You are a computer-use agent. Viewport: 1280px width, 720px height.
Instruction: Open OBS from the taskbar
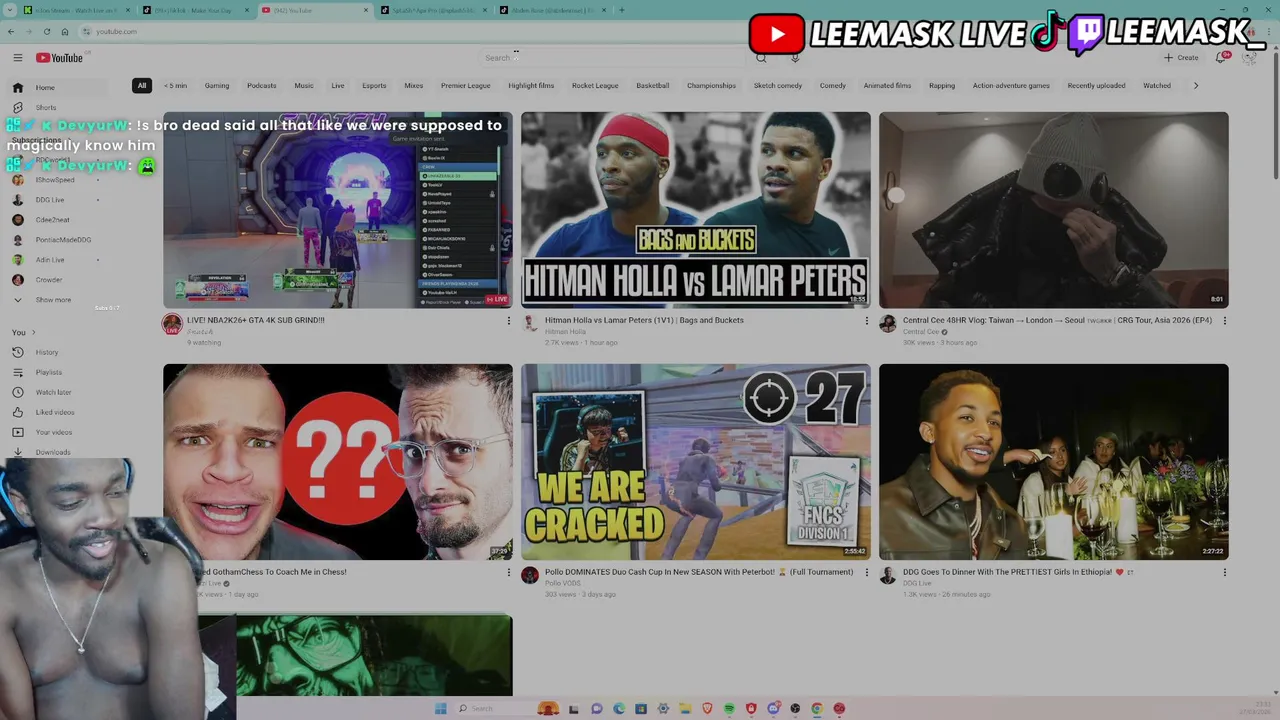[x=795, y=708]
